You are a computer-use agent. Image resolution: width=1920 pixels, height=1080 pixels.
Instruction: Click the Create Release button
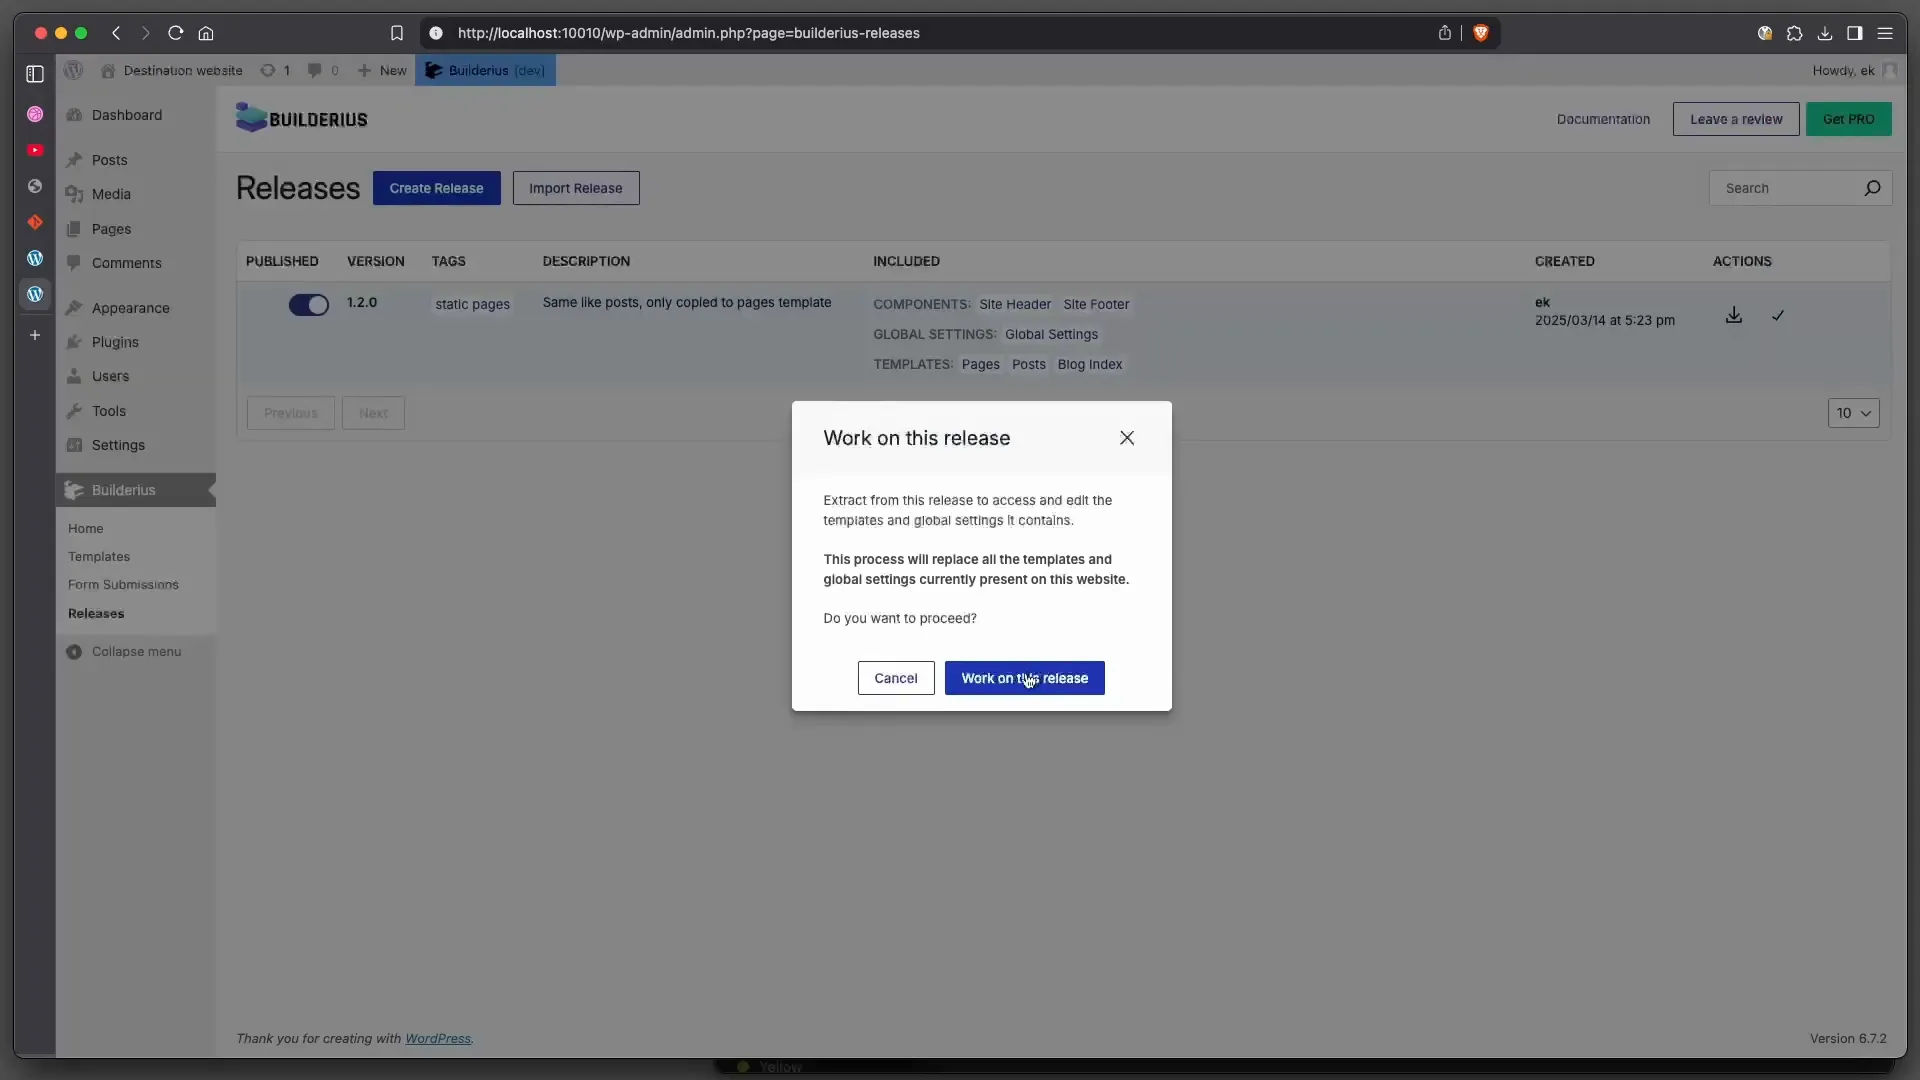tap(436, 188)
